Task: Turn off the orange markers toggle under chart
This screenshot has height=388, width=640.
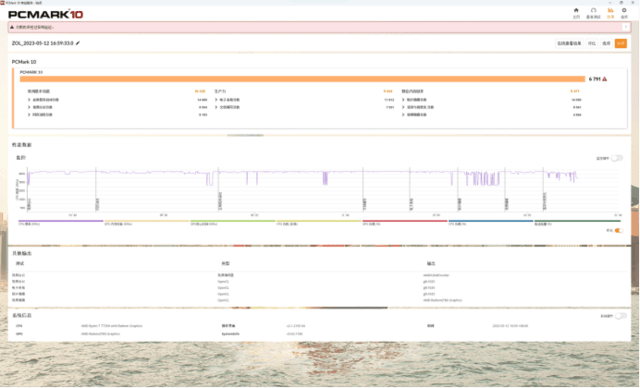Action: point(619,231)
